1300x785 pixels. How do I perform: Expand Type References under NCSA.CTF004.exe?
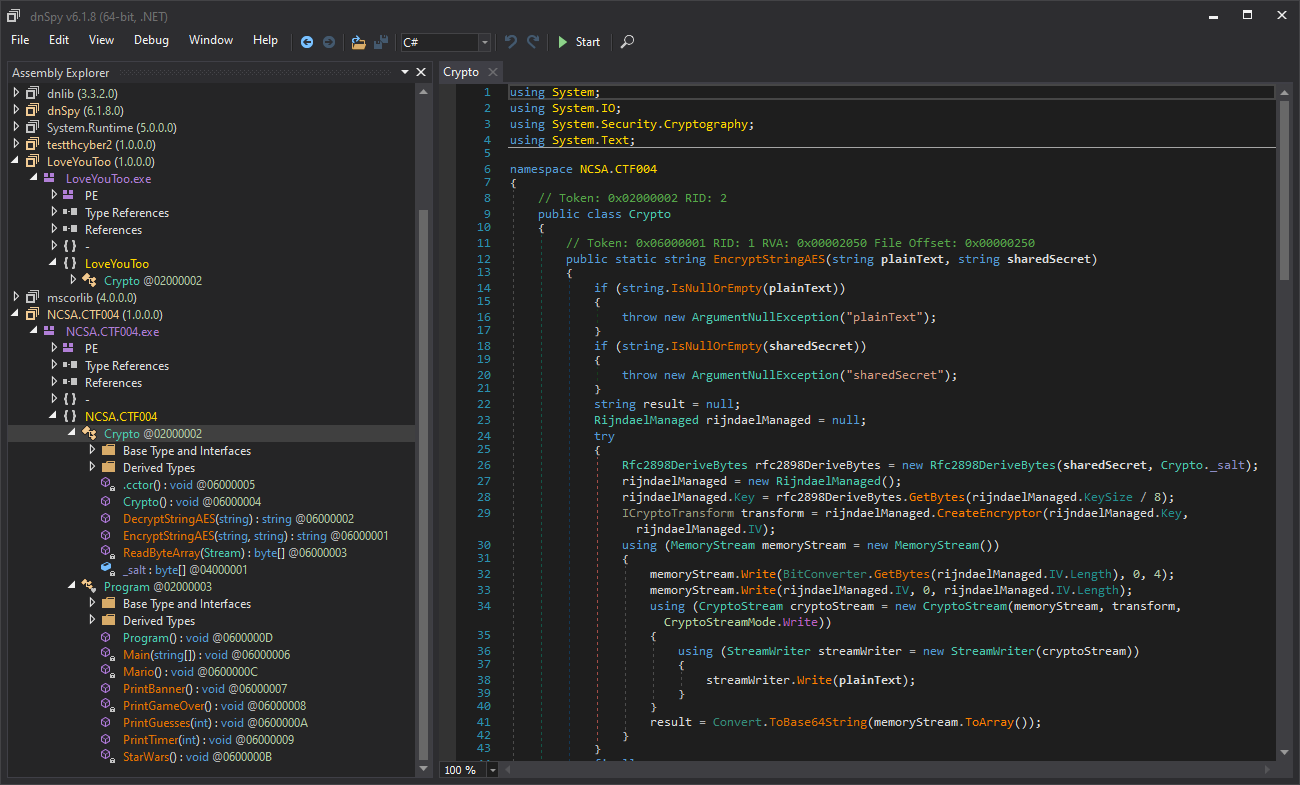54,365
